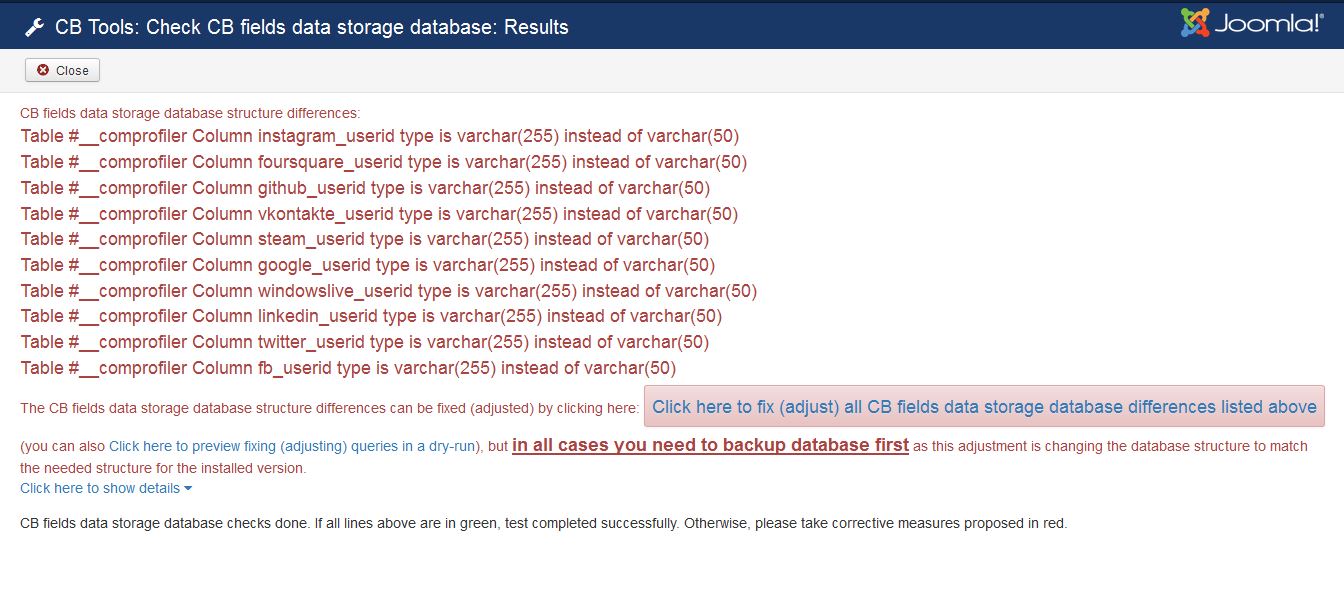This screenshot has width=1344, height=593.
Task: Open the dry-run preview fixing queries link
Action: click(295, 446)
